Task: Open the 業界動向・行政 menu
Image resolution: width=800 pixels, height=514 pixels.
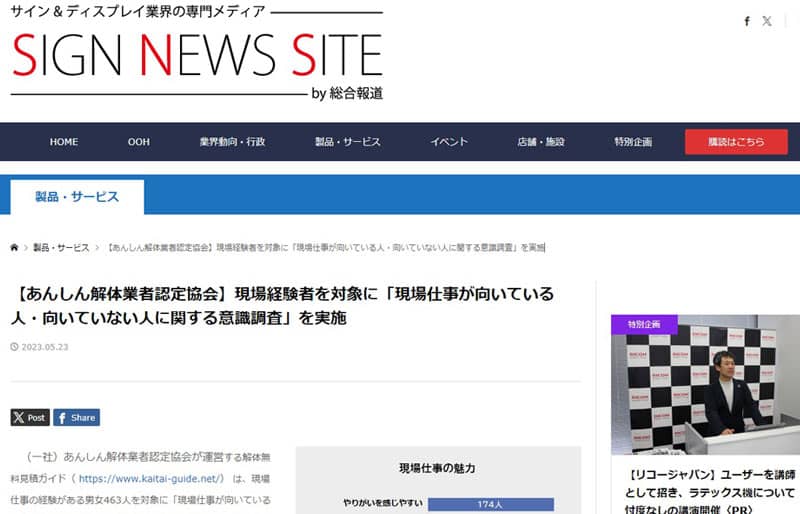Action: tap(232, 142)
